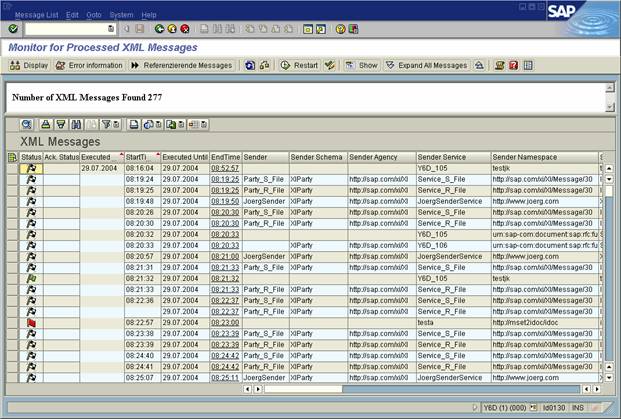The height and width of the screenshot is (419, 621).
Task: Click the Referenzierende Messages button
Action: point(182,65)
